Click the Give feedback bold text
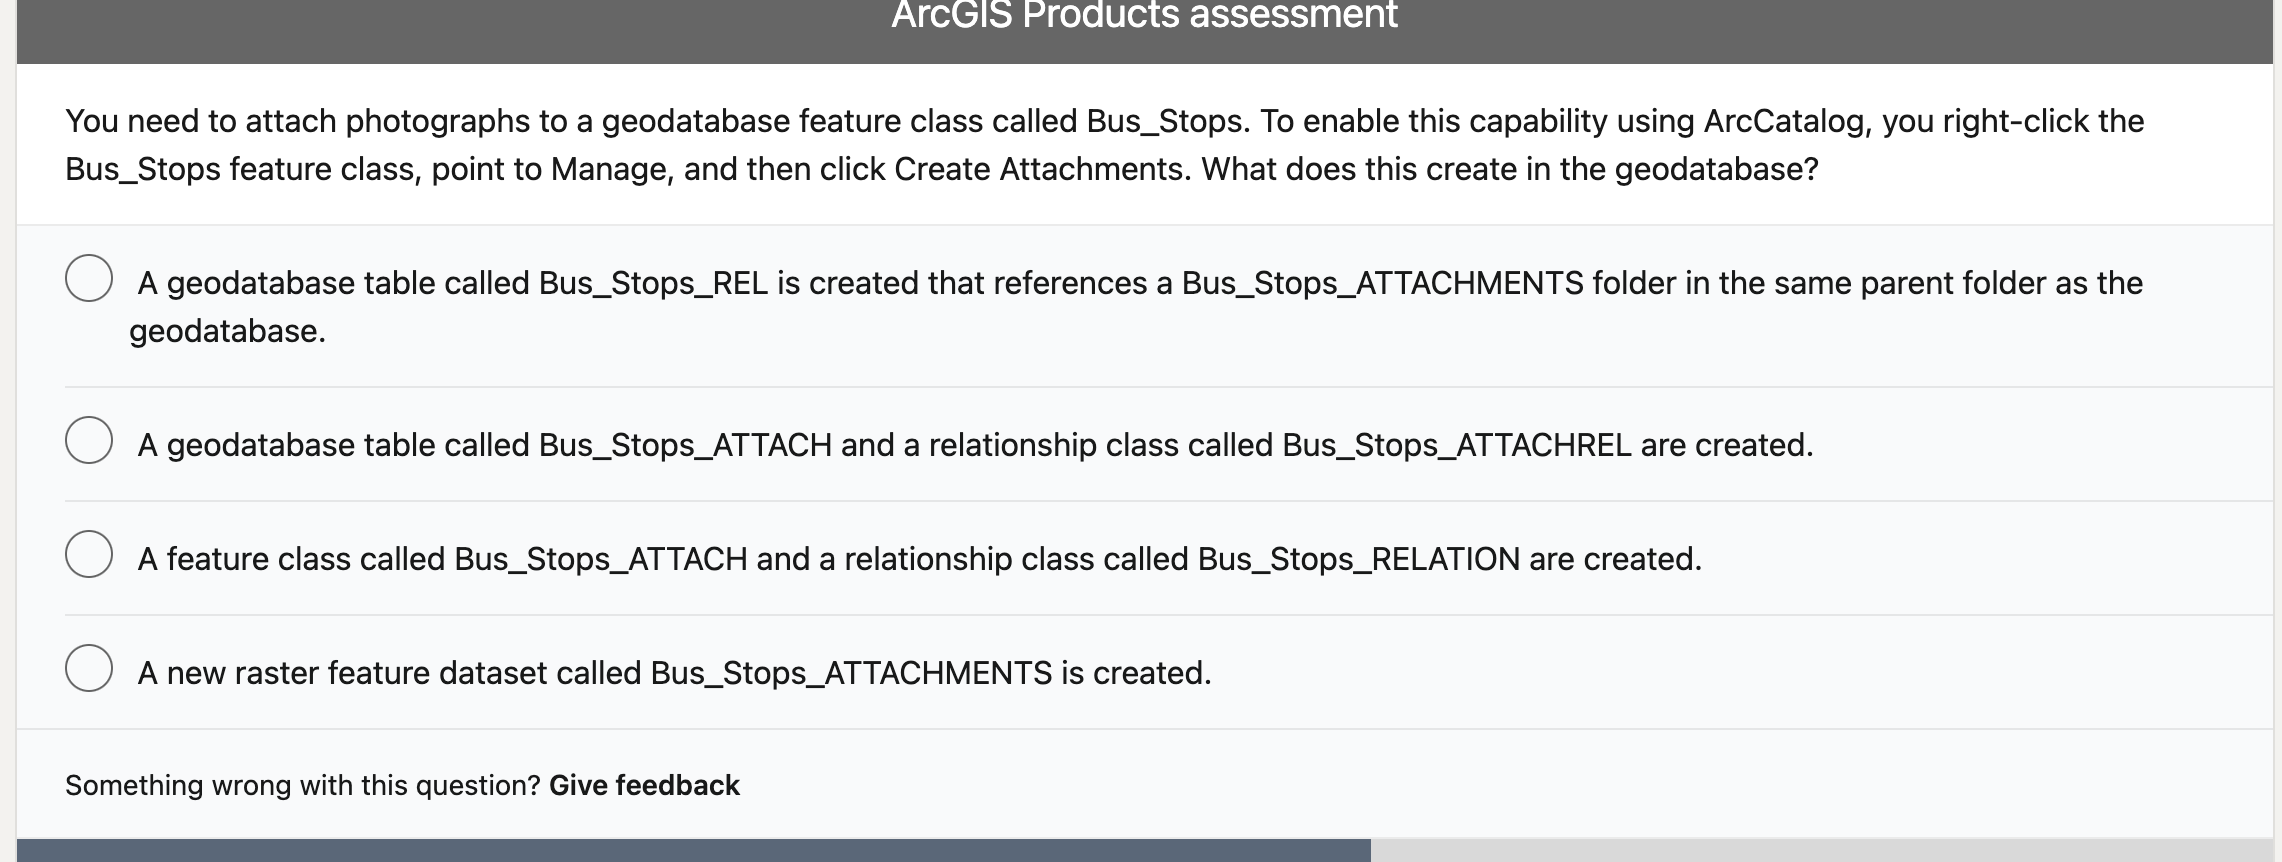This screenshot has height=862, width=2282. [644, 786]
